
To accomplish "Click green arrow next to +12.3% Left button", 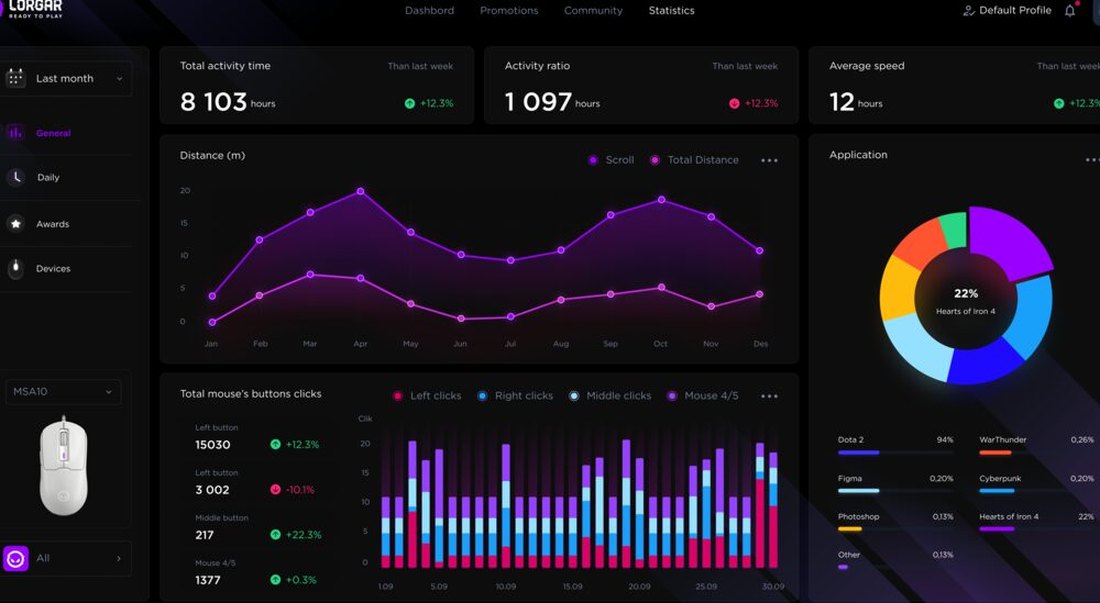I will click(275, 444).
